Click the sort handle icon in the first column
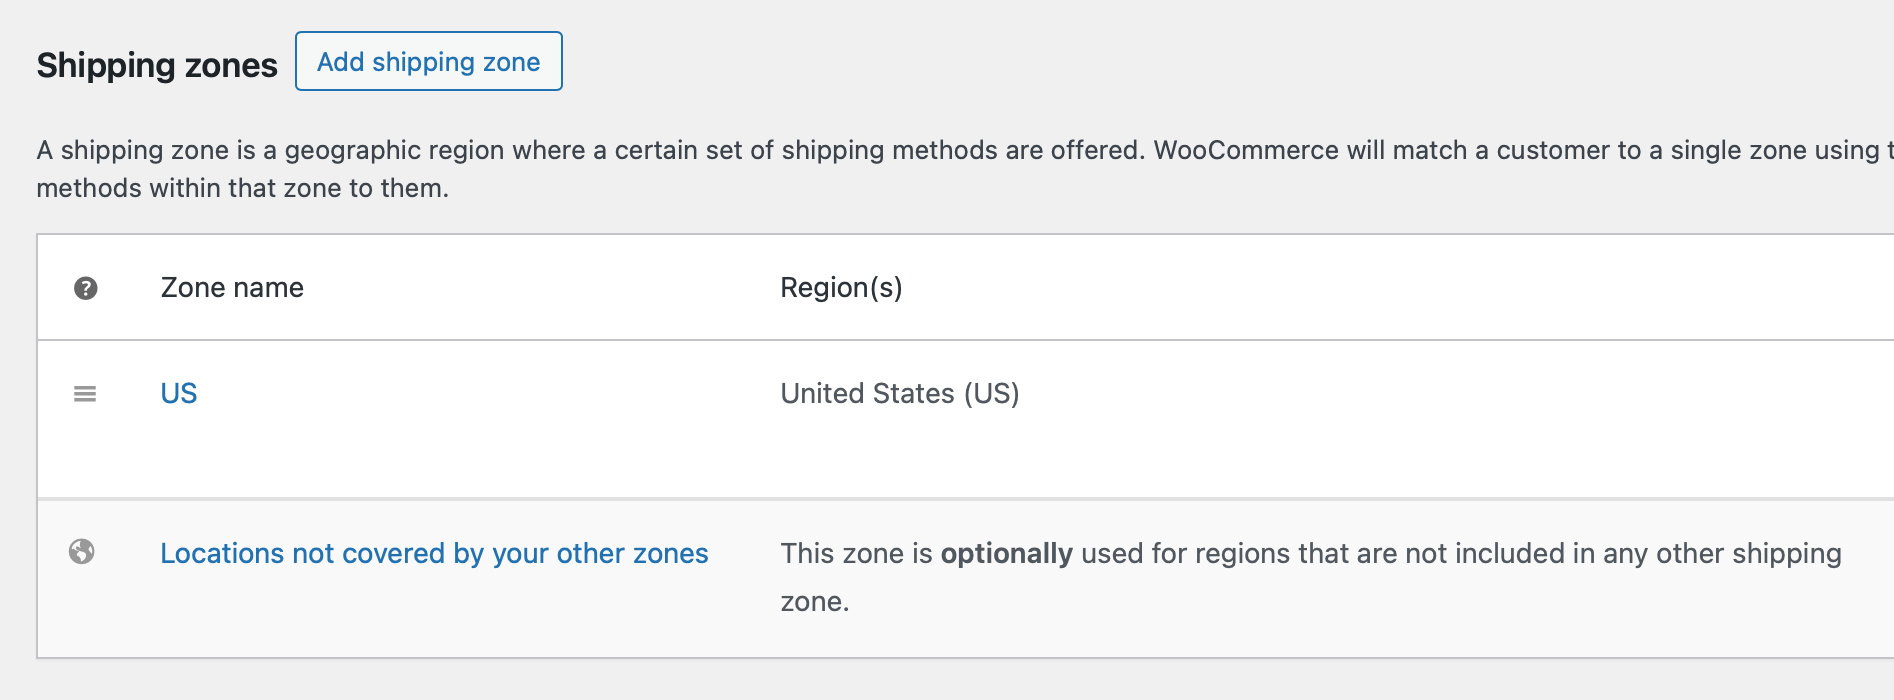 coord(85,393)
